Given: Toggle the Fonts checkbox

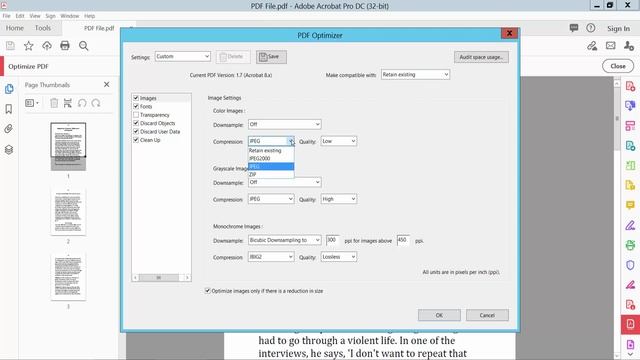Looking at the screenshot, I should point(136,106).
